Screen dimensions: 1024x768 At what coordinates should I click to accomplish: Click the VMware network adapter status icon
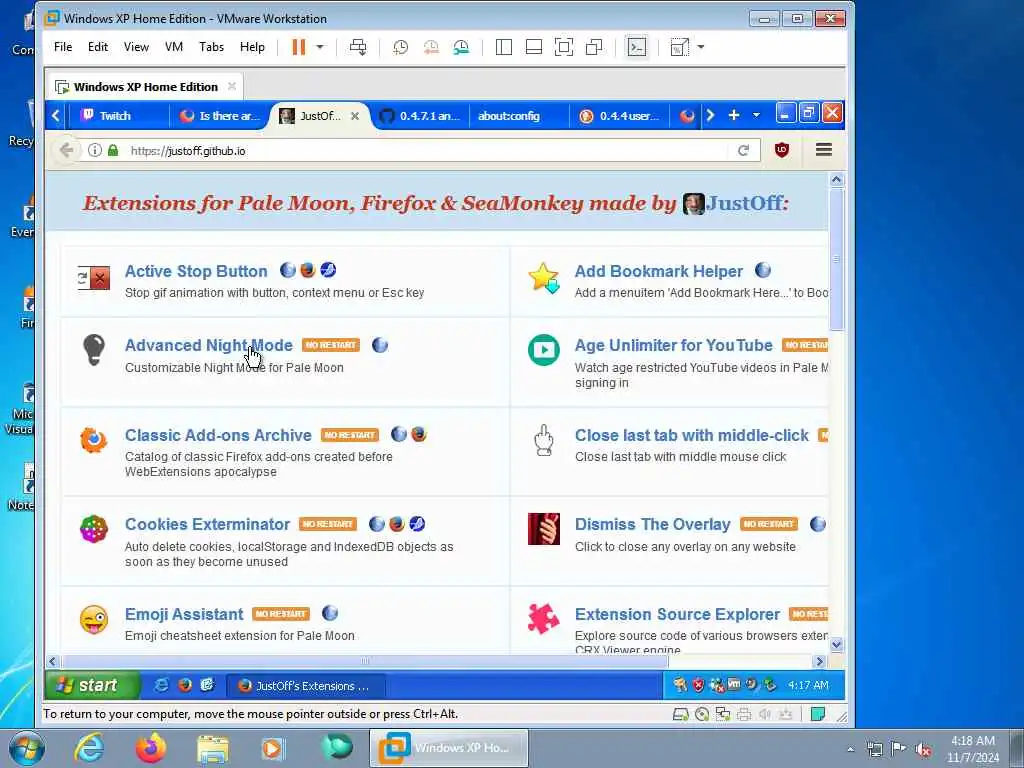pos(723,714)
